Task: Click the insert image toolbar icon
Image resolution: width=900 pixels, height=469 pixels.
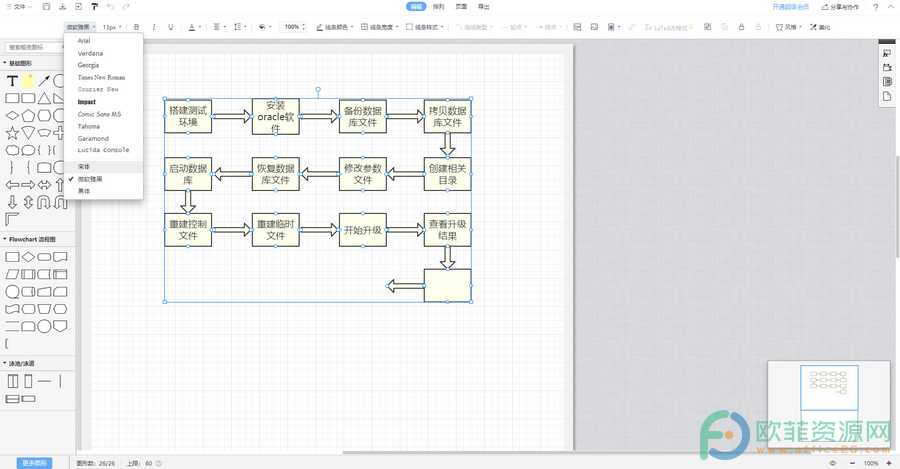Action: click(x=594, y=27)
